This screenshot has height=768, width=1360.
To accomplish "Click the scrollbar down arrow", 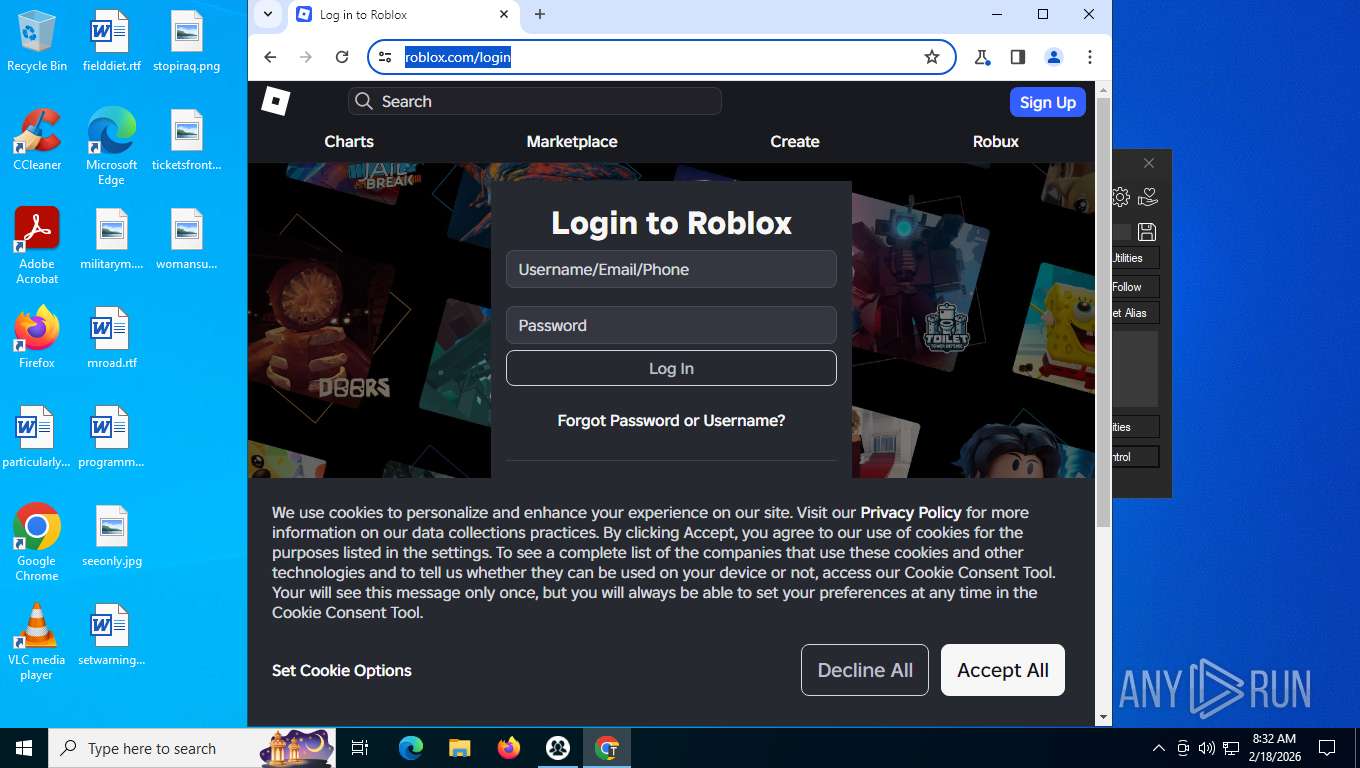I will (1103, 717).
